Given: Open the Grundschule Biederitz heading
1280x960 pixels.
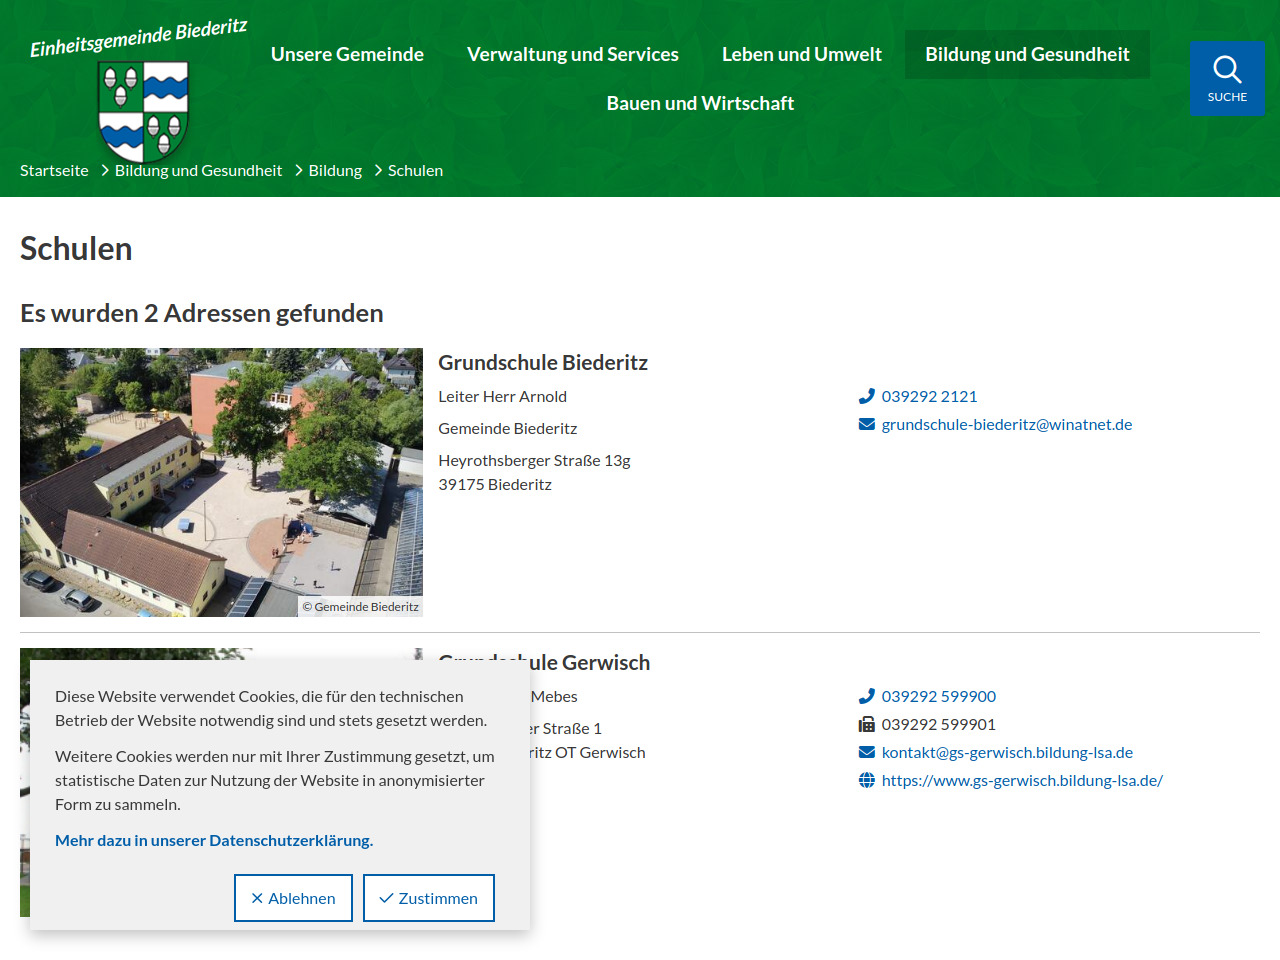Looking at the screenshot, I should coord(543,362).
